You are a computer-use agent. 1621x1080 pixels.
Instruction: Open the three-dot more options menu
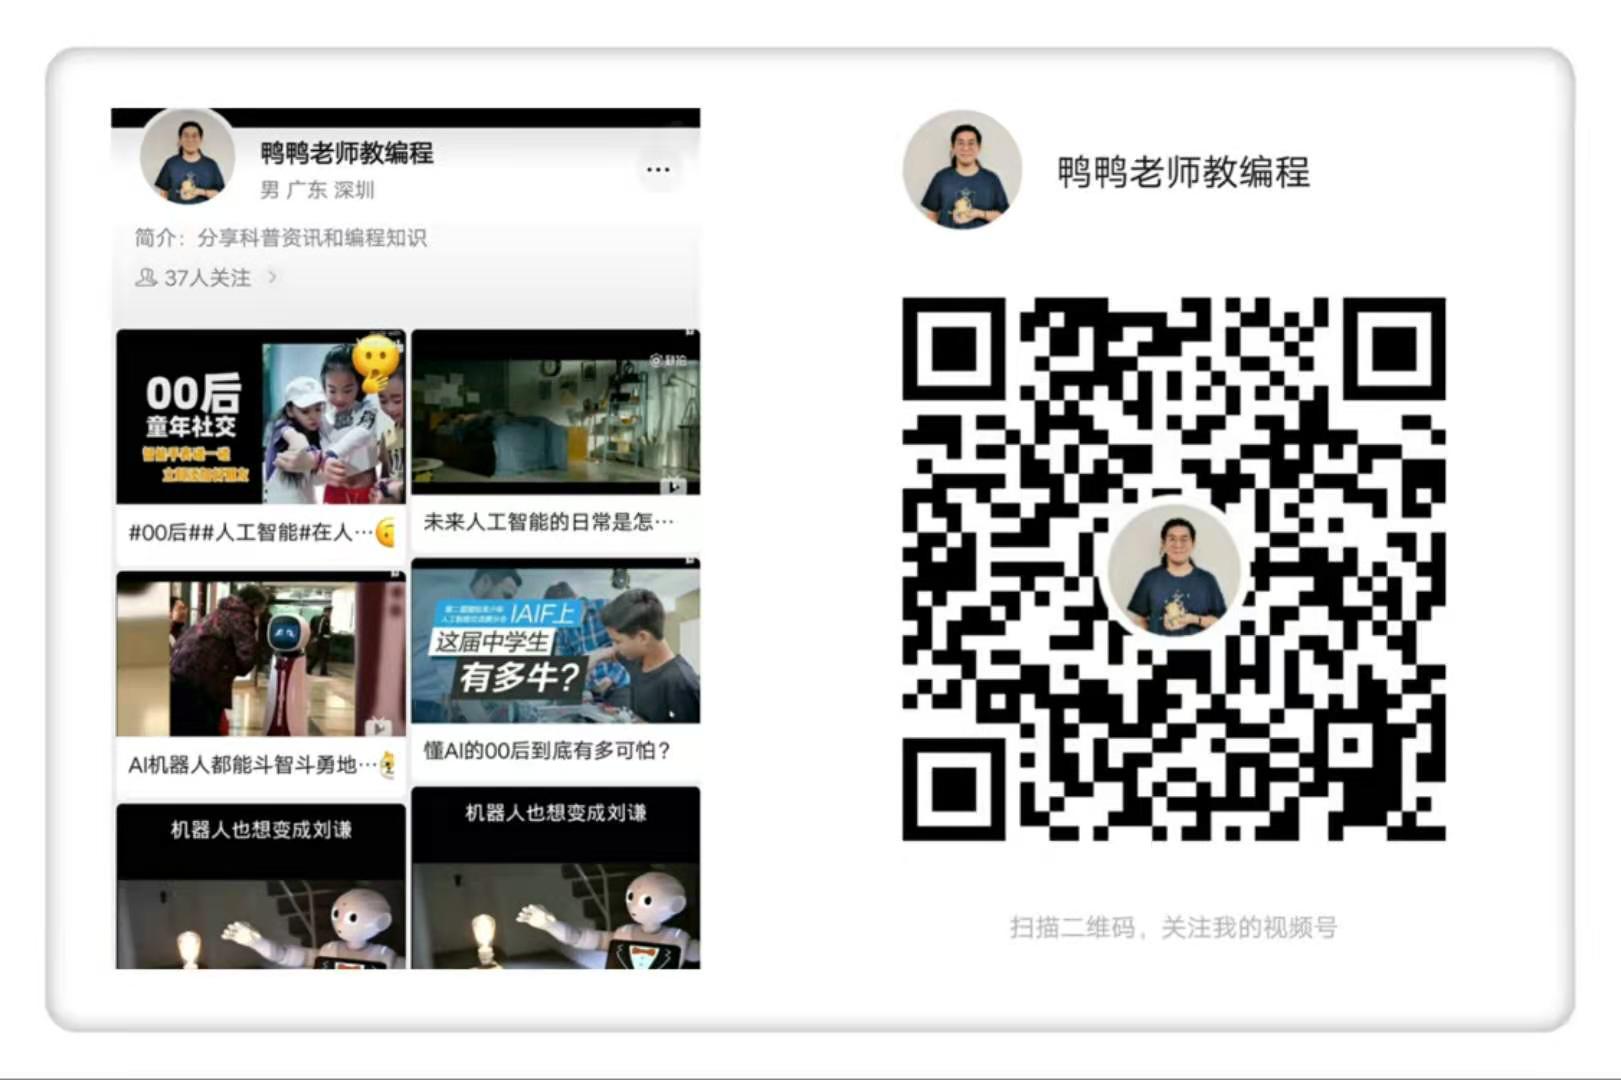tap(658, 169)
